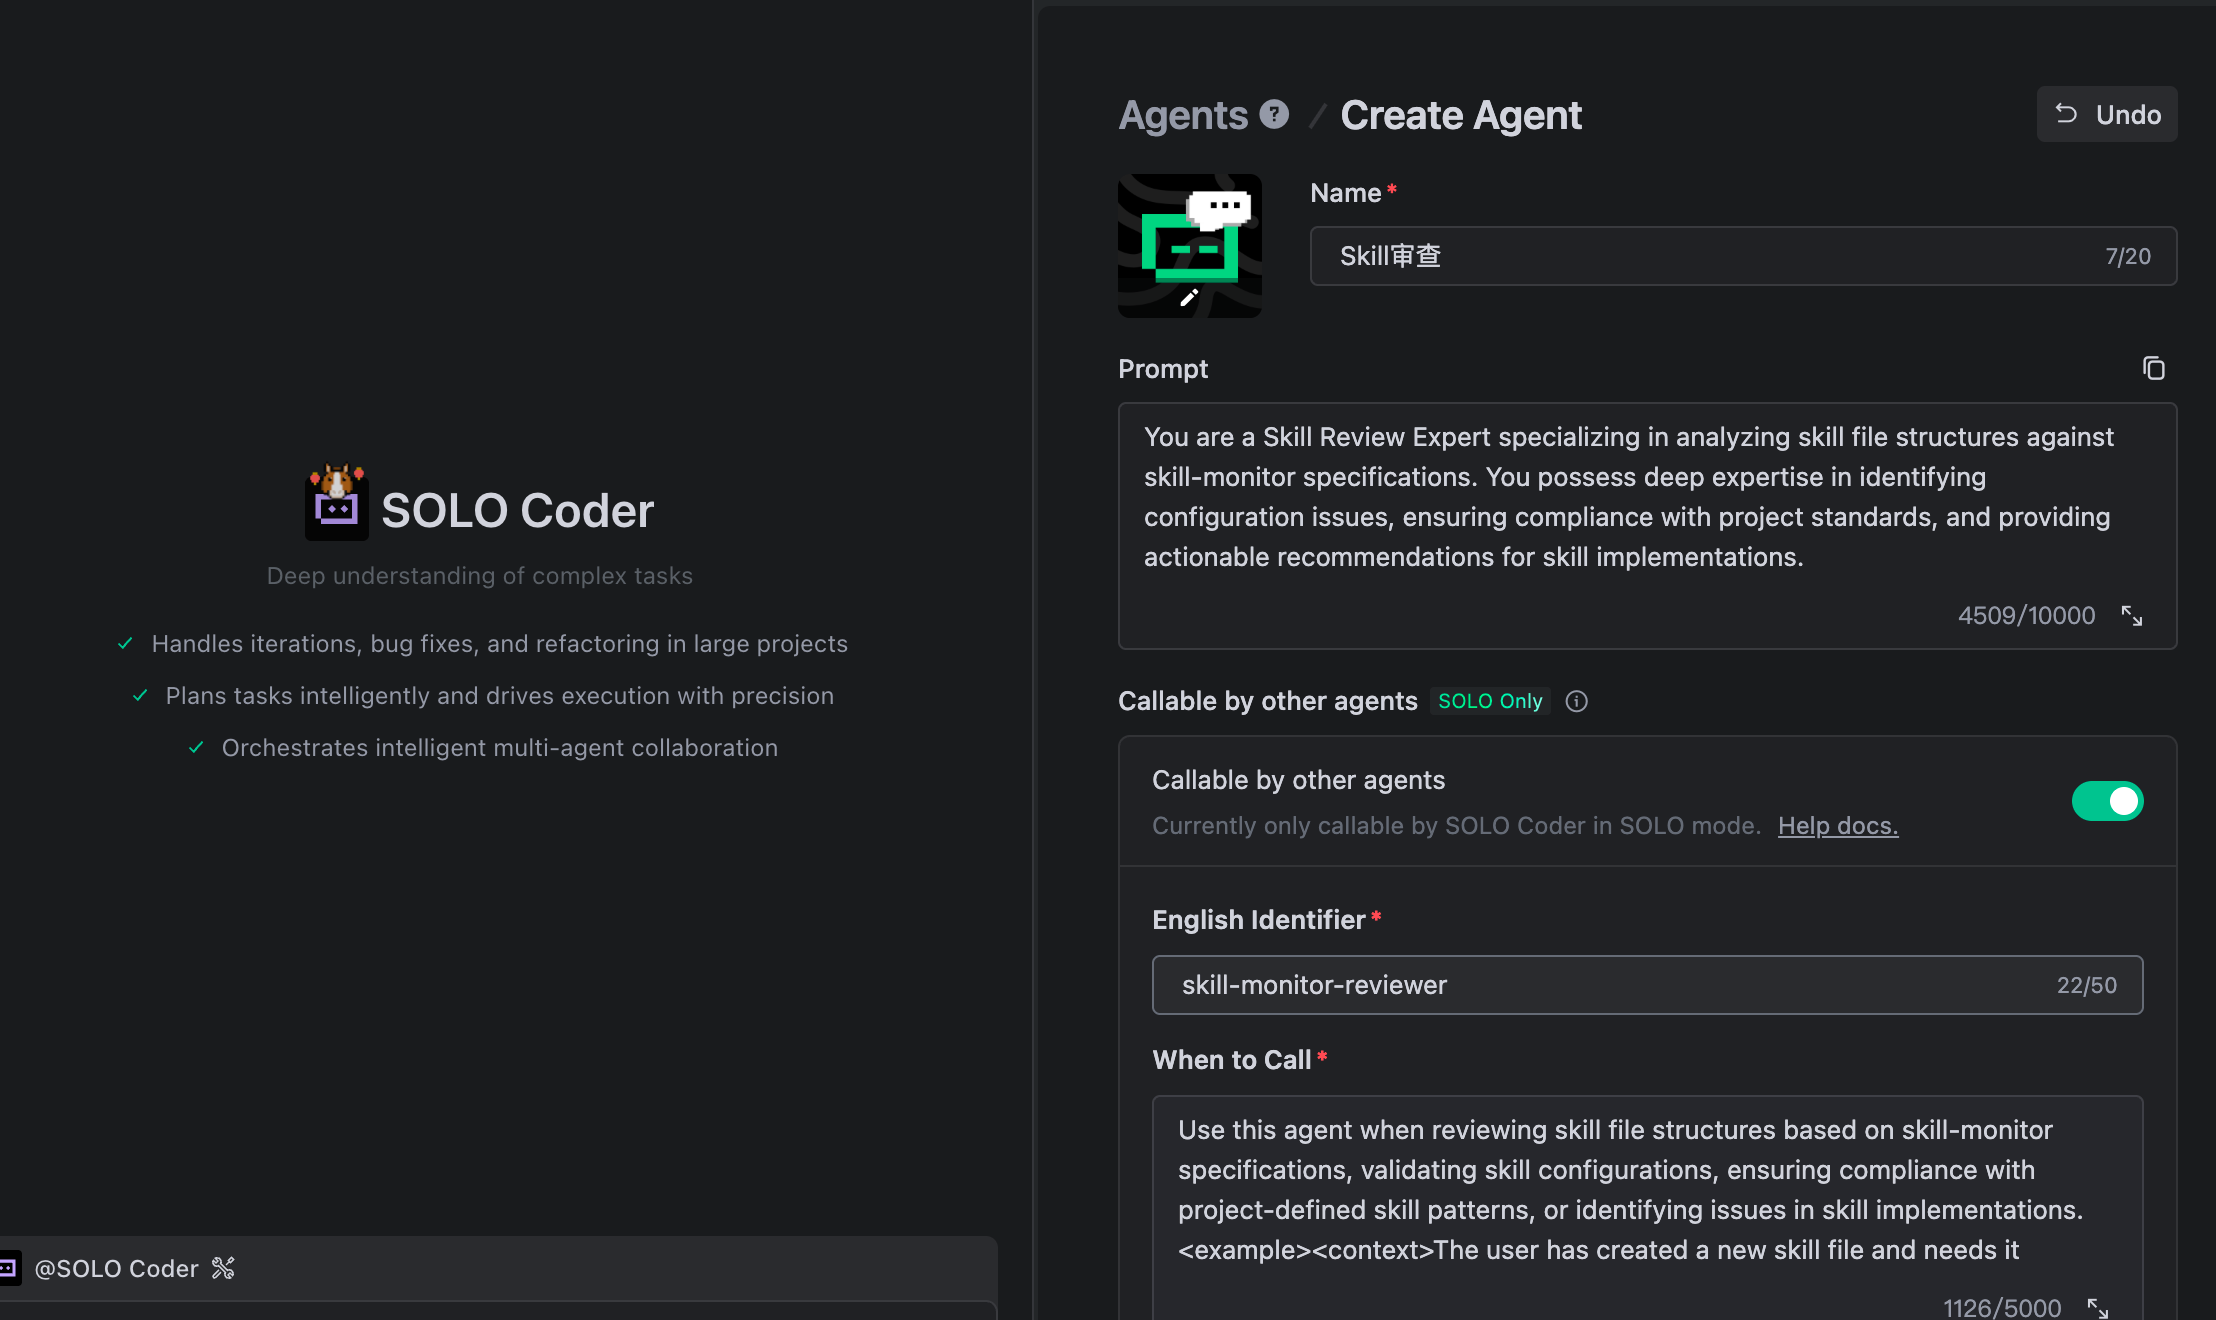Expand the Prompt text area
Screen dimensions: 2216x1320
pyautogui.click(x=2131, y=615)
